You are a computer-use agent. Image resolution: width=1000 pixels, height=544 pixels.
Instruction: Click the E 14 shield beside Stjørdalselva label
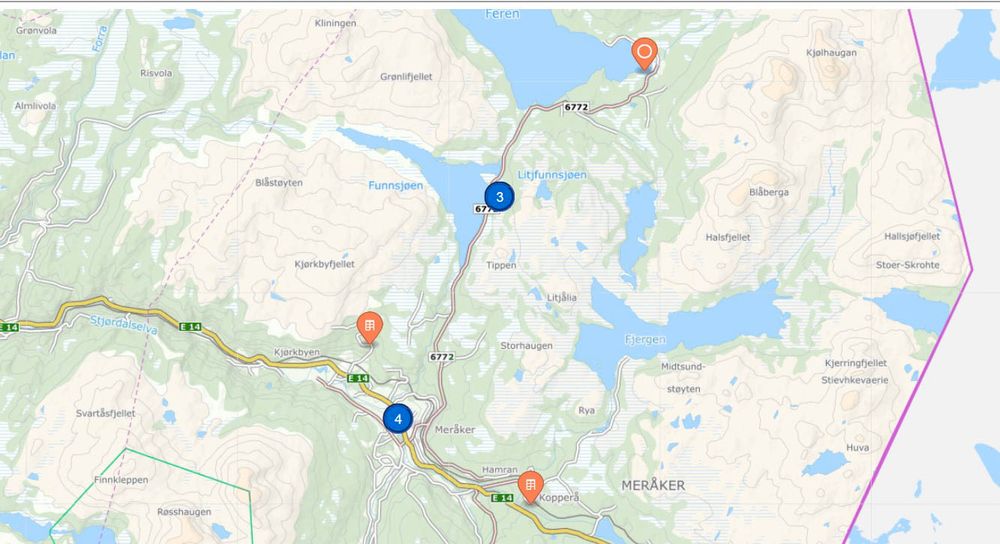point(190,327)
